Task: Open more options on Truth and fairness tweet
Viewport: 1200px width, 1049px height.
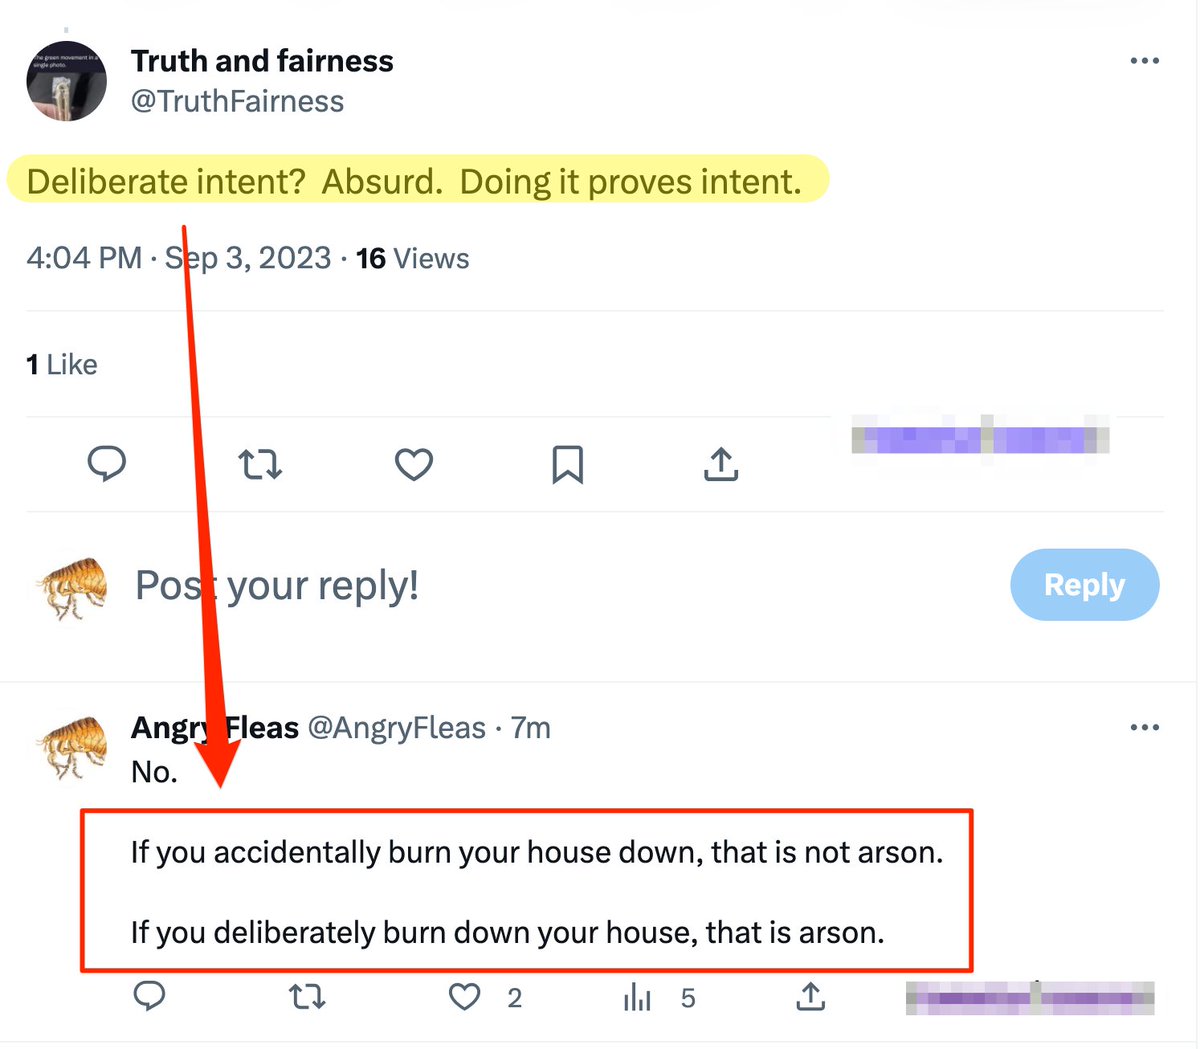Action: coord(1144,61)
